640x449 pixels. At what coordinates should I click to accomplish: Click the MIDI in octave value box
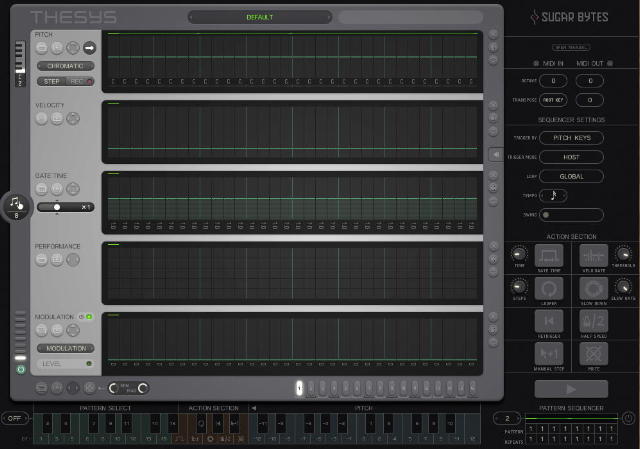click(553, 81)
